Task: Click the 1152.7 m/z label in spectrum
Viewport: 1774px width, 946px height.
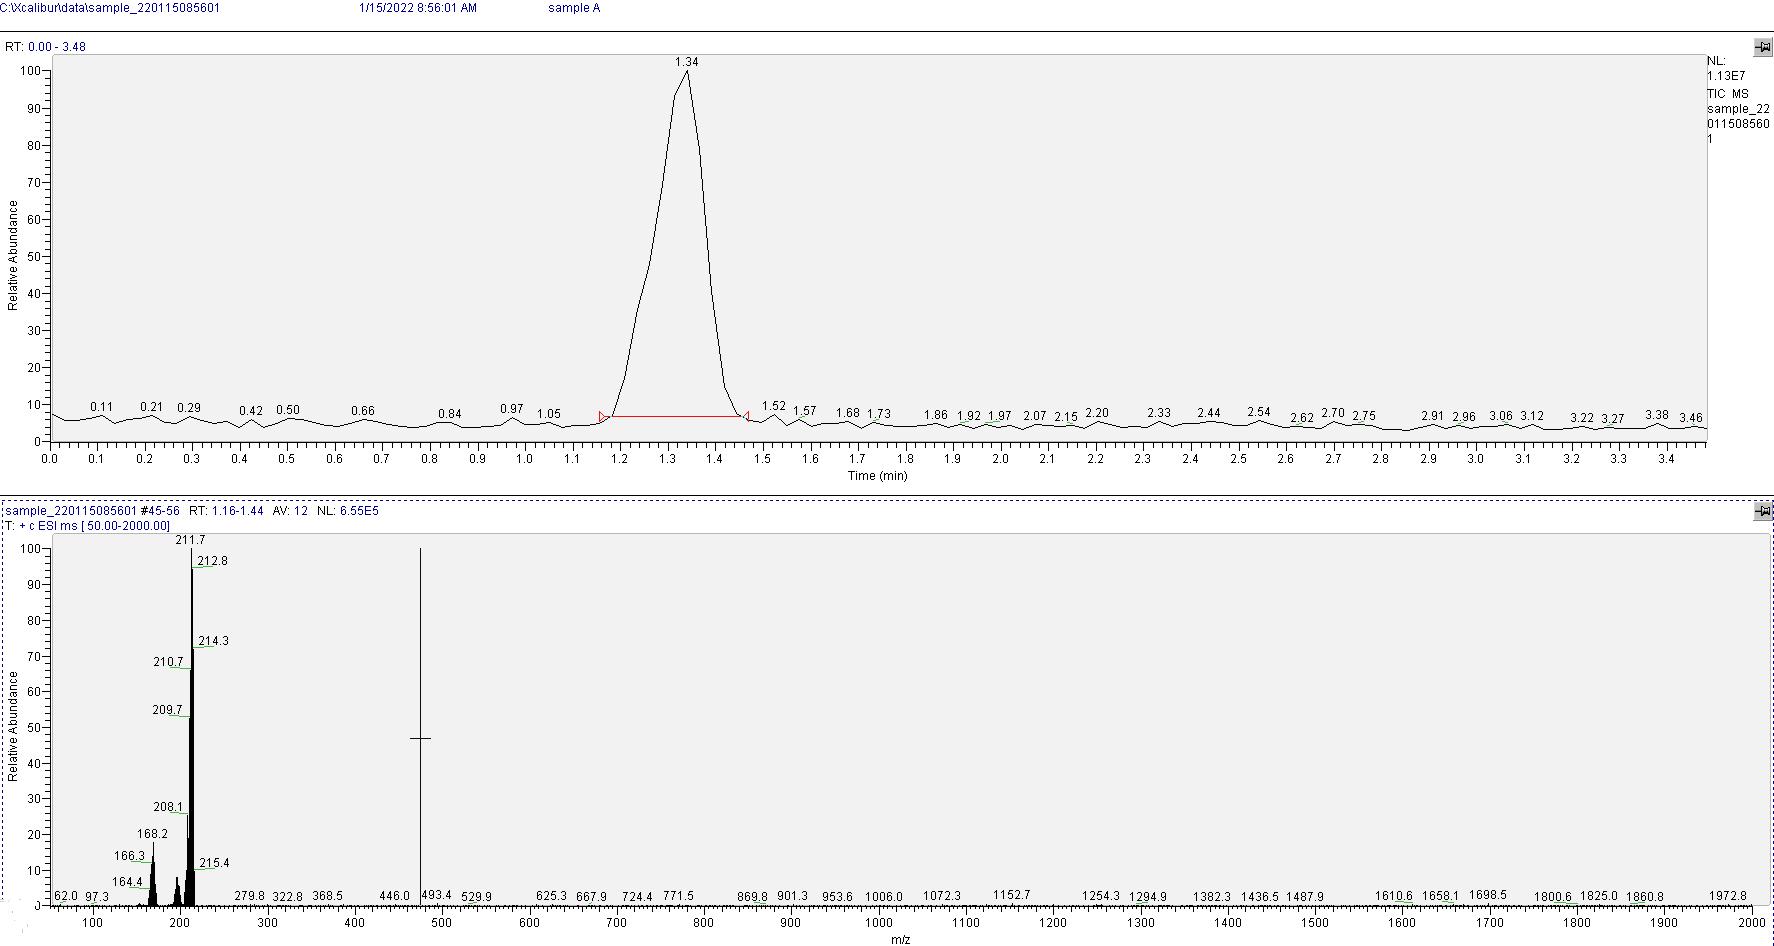Action: click(x=1011, y=895)
